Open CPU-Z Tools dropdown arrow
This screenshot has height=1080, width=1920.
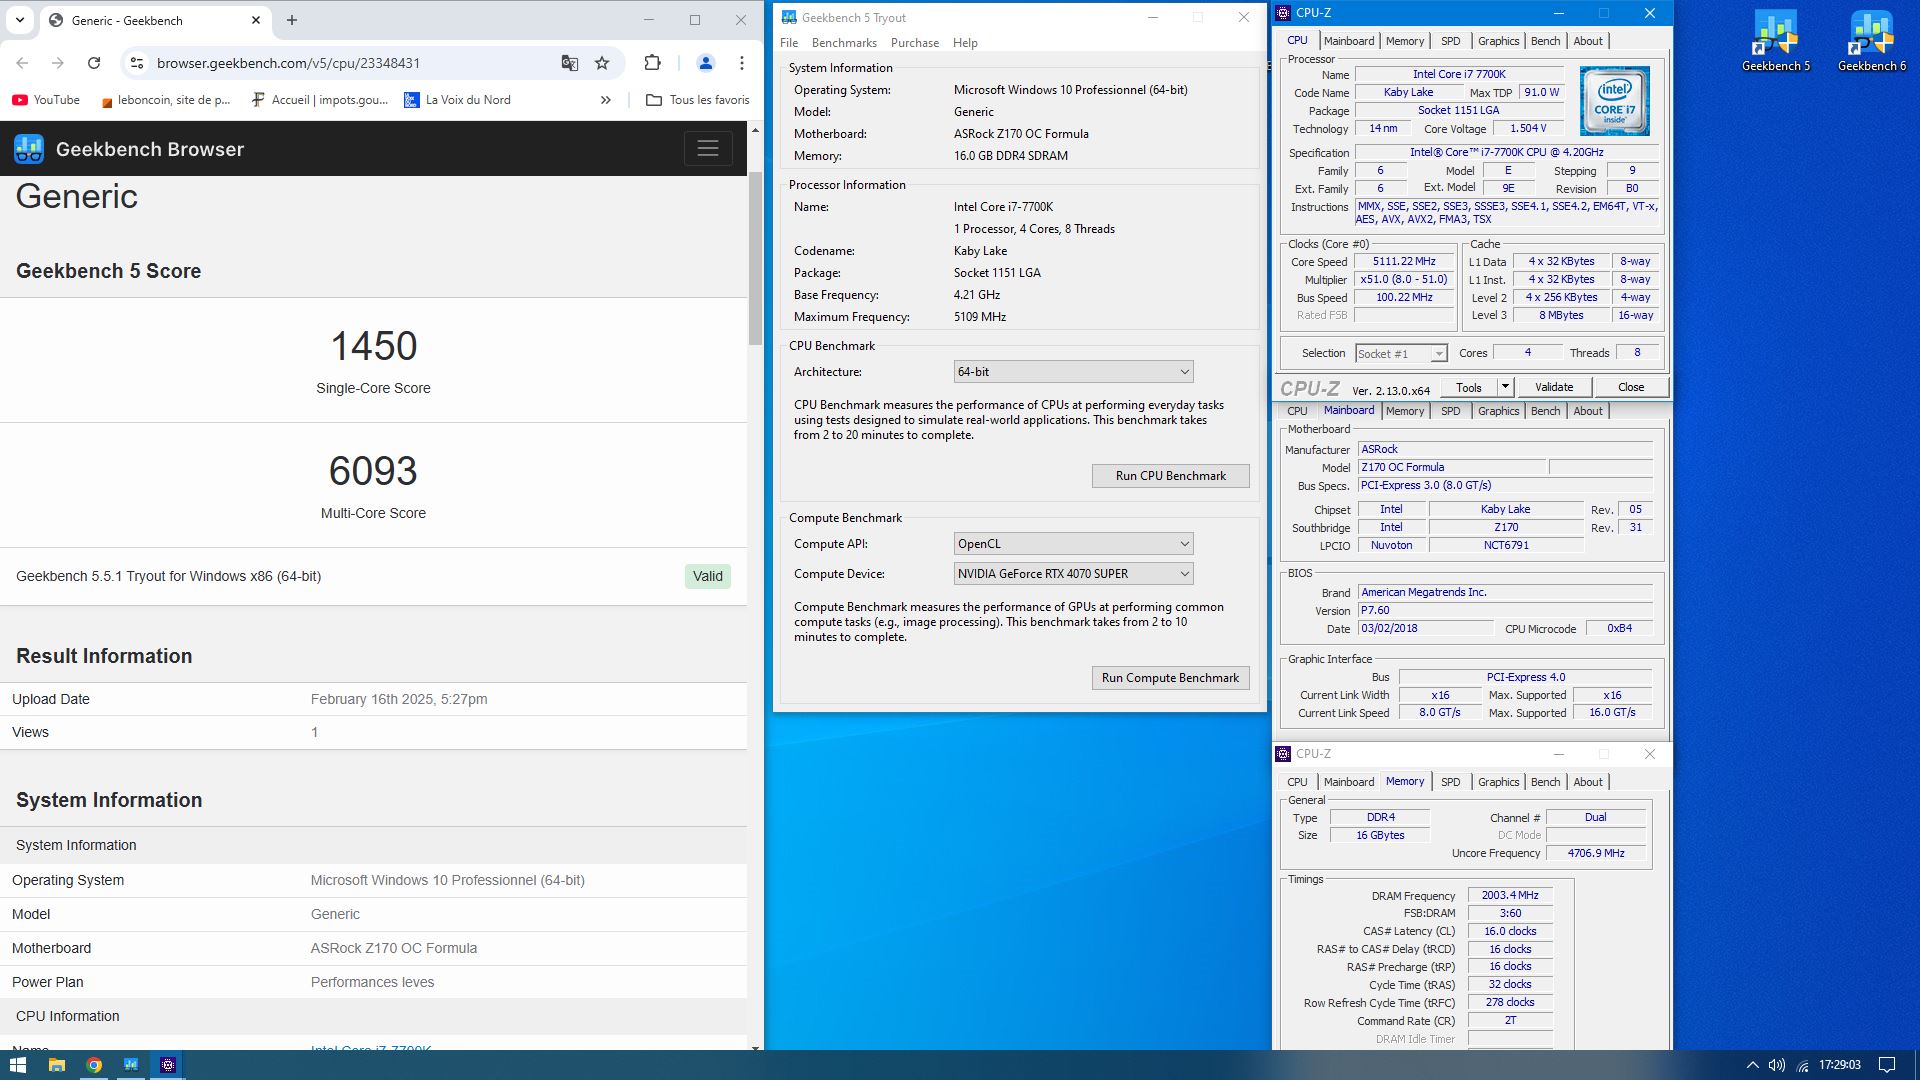(x=1504, y=387)
